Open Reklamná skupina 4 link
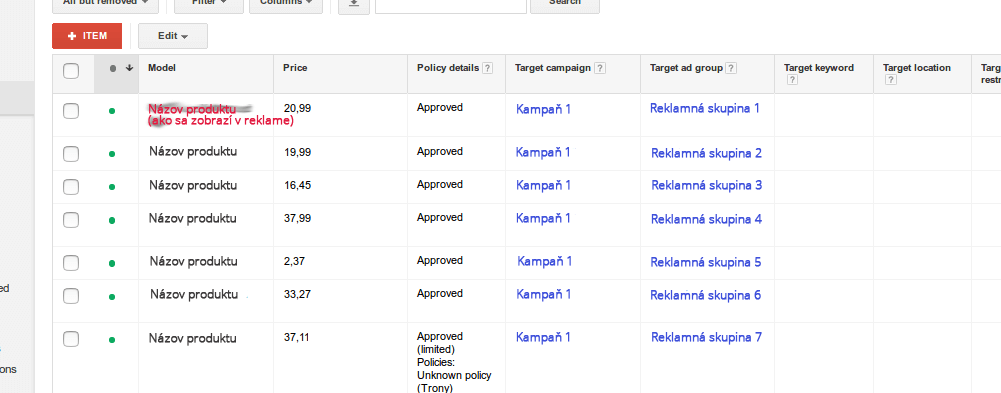The height and width of the screenshot is (393, 1001). tap(706, 219)
